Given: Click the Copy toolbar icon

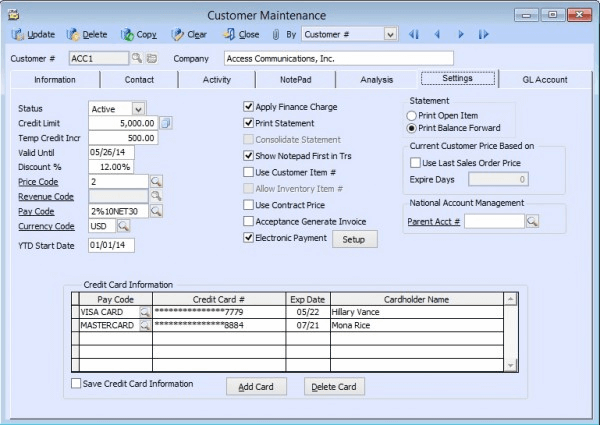Looking at the screenshot, I should 127,35.
